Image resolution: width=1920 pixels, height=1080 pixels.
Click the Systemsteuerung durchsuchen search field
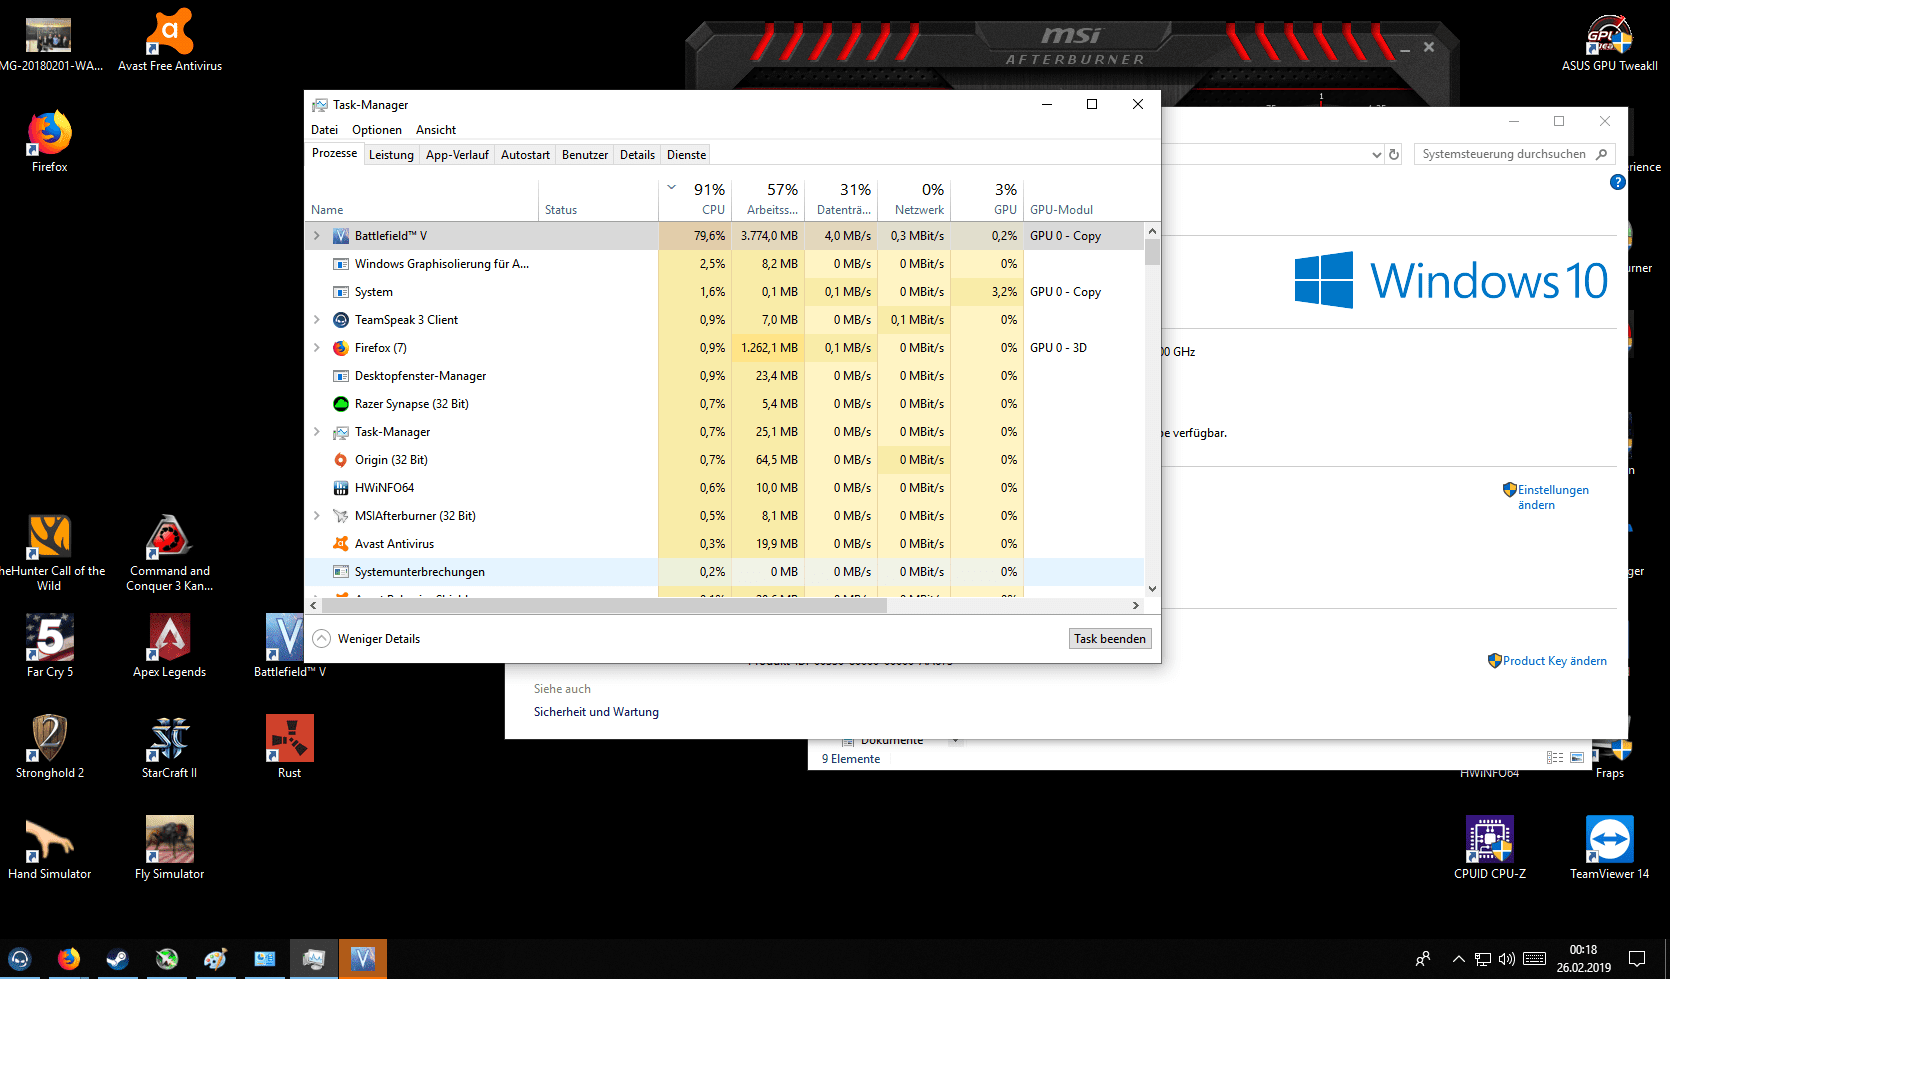point(1503,154)
